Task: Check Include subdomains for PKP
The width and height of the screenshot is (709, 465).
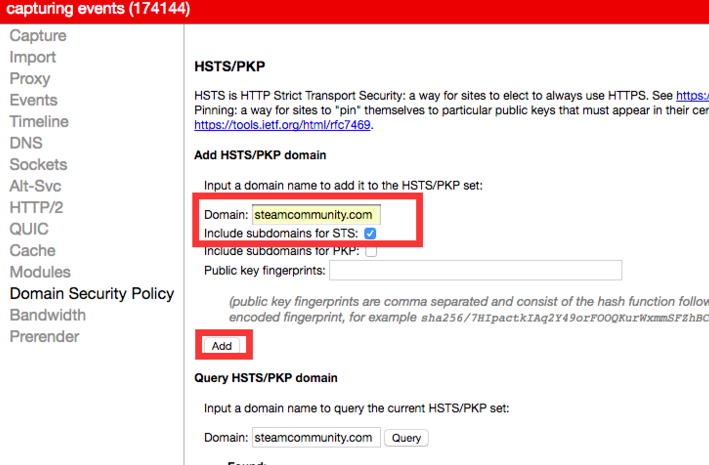Action: pyautogui.click(x=371, y=251)
